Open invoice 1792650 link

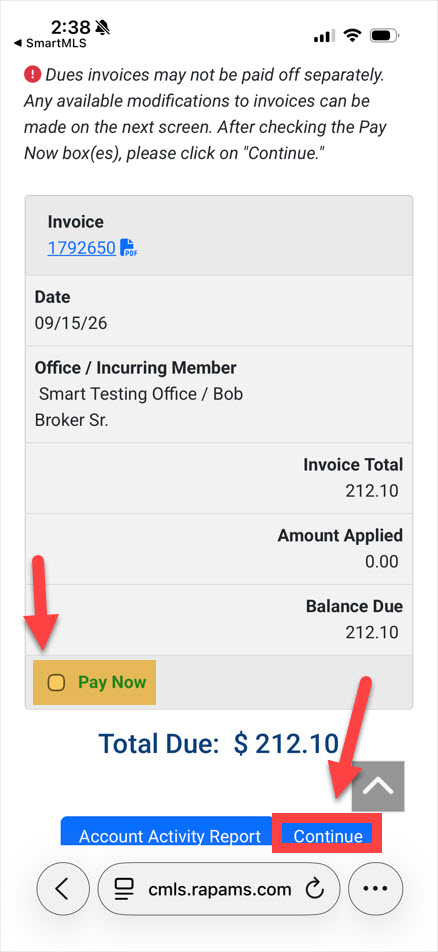(x=81, y=248)
